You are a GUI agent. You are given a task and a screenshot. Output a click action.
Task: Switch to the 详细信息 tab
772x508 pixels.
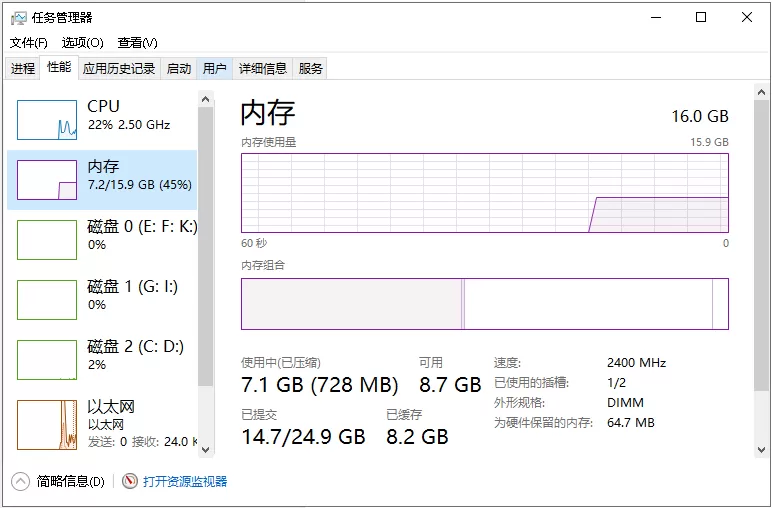tap(262, 69)
